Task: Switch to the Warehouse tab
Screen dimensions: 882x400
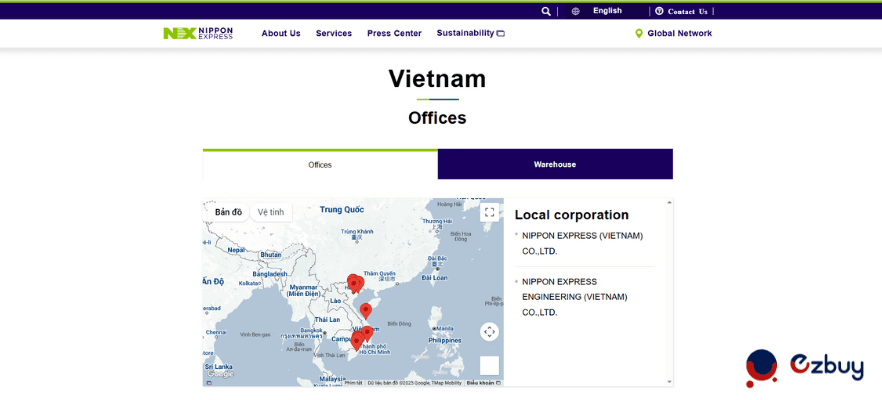Action: 555,164
